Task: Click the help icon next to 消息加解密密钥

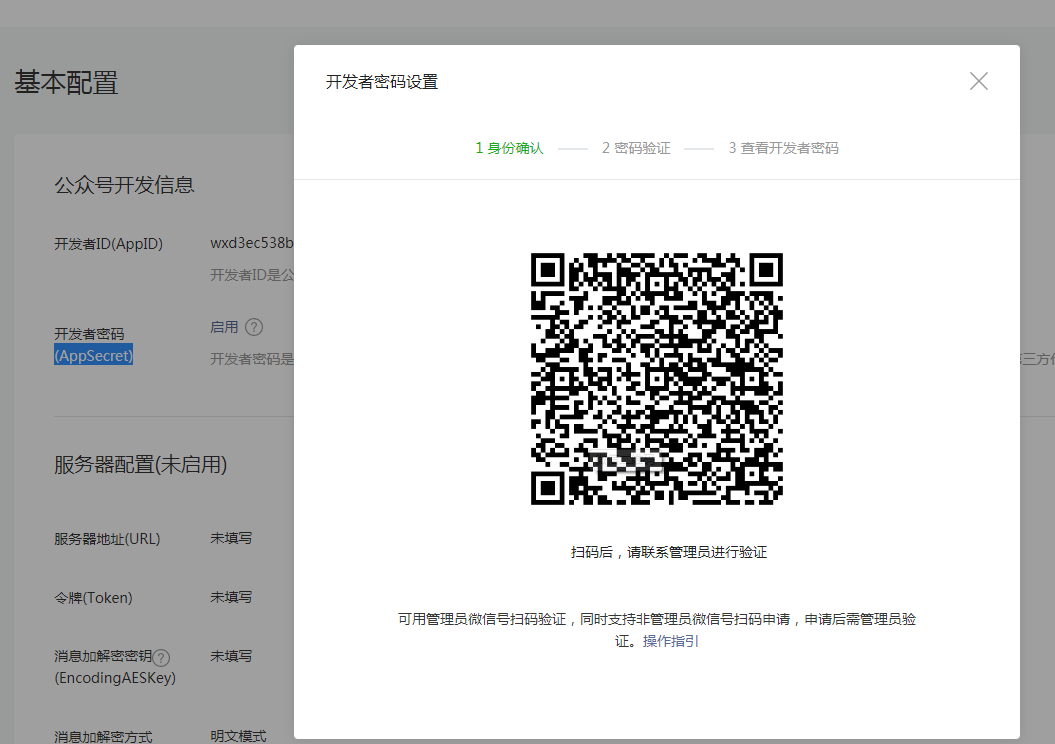Action: click(161, 657)
